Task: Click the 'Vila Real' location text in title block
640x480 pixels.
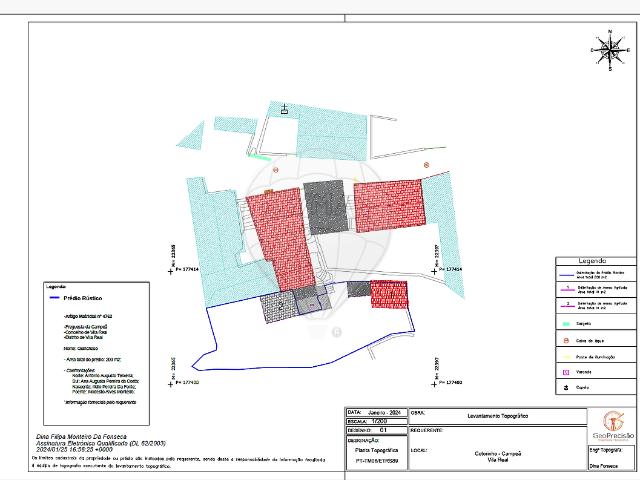Action: click(498, 460)
